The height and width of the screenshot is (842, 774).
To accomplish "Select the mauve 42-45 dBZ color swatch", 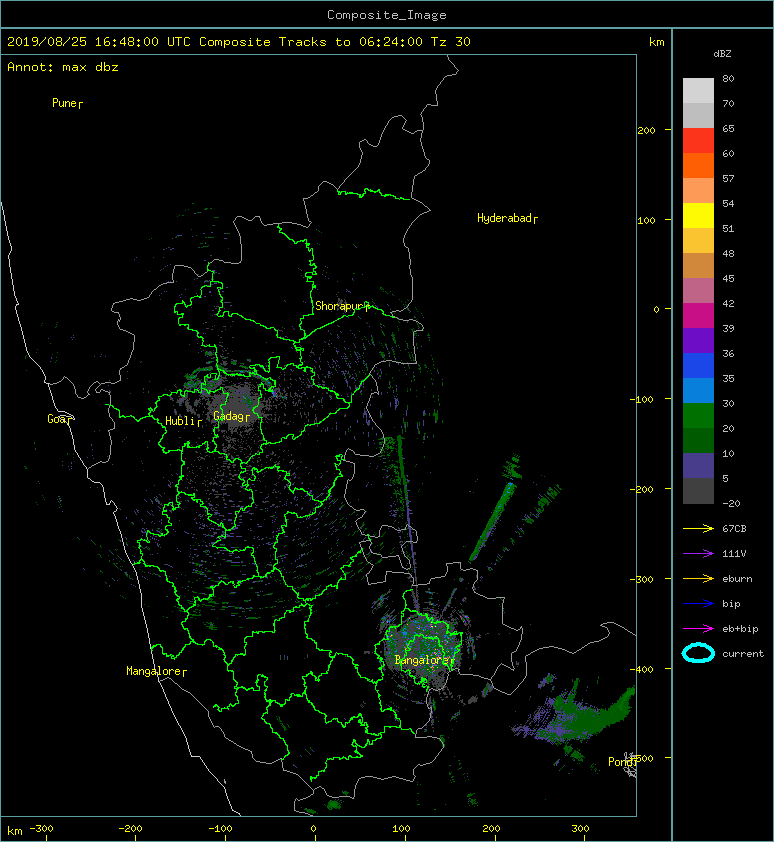I will (698, 291).
